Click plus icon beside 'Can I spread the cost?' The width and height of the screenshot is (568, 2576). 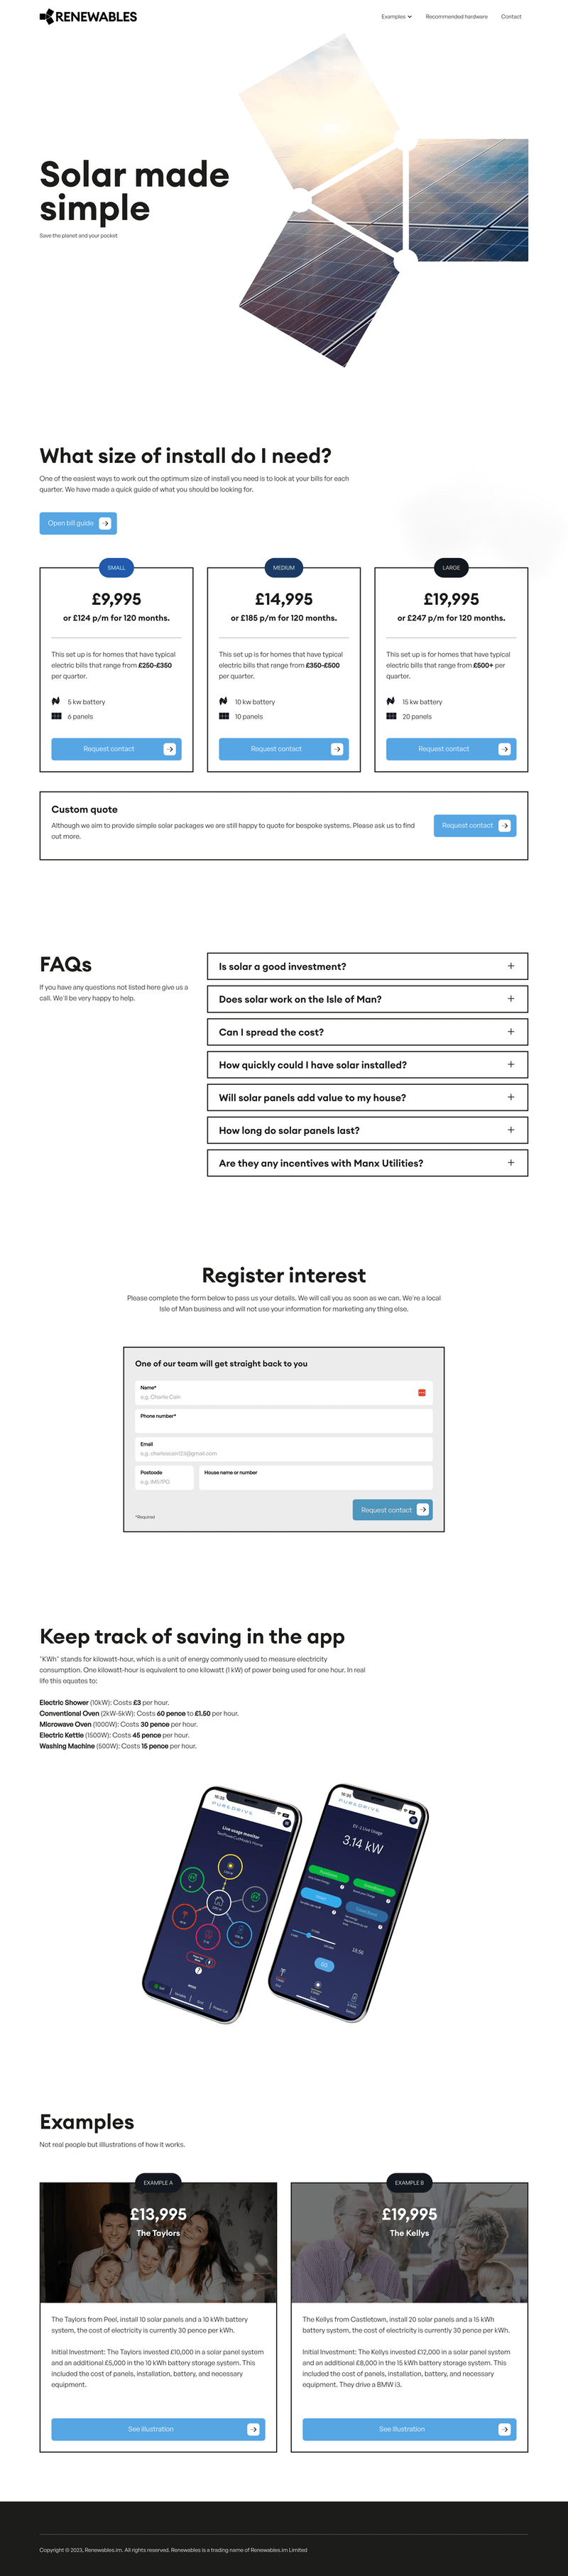point(511,1032)
